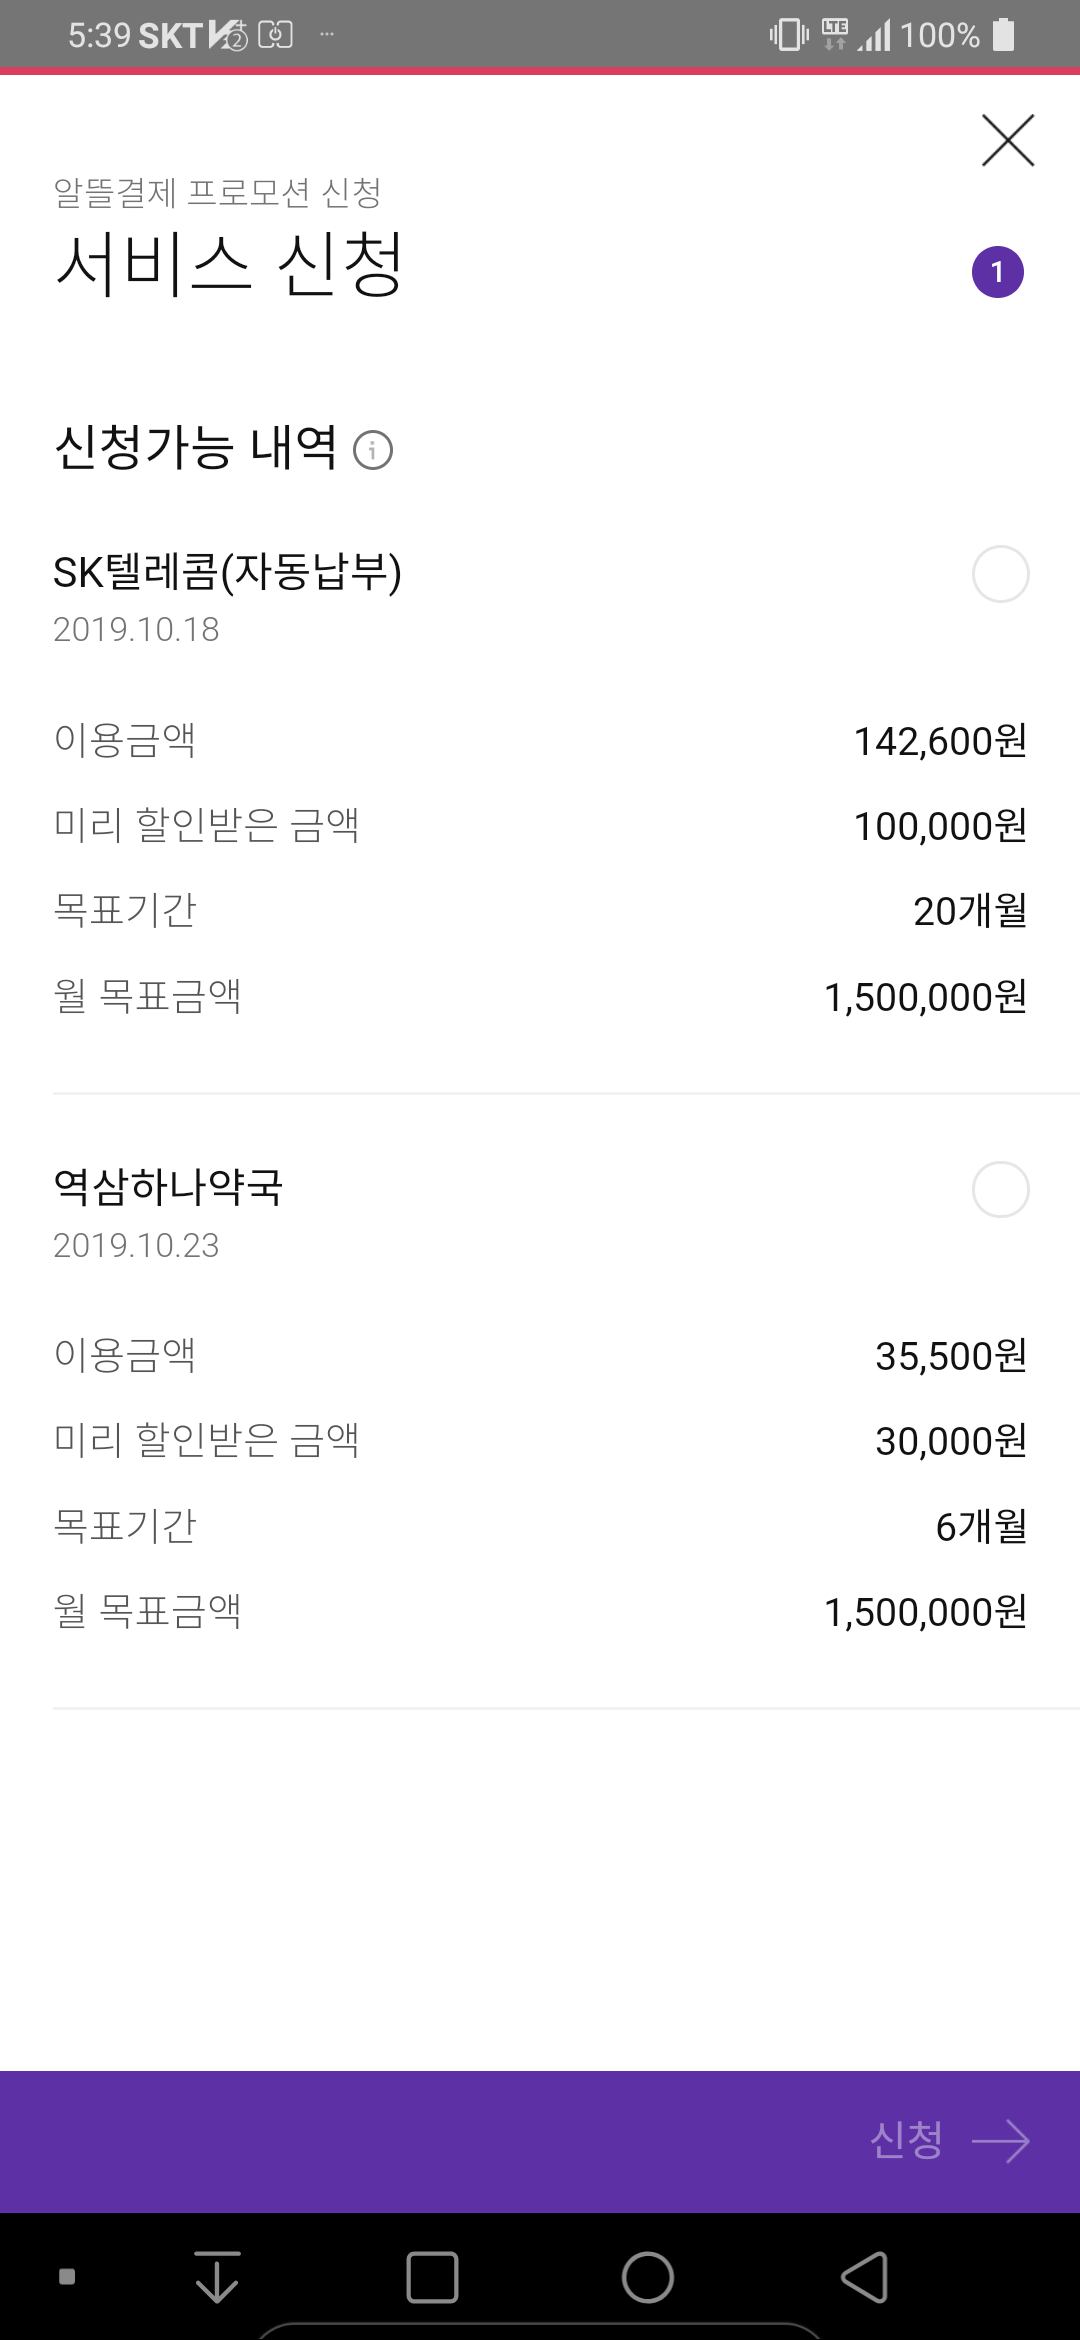Tap the down-arrow hide navigation icon
Screen dimensions: 1080x2340
pyautogui.click(x=217, y=2277)
